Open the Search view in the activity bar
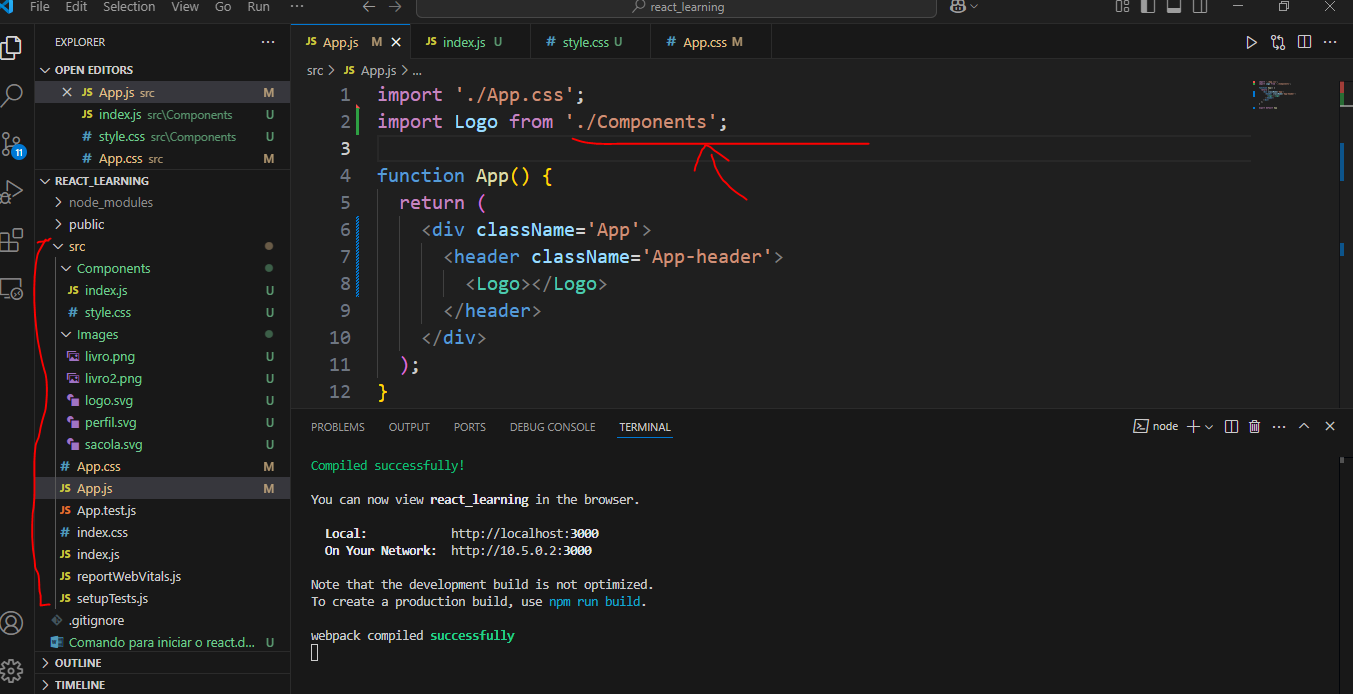Viewport: 1353px width, 694px height. tap(12, 96)
